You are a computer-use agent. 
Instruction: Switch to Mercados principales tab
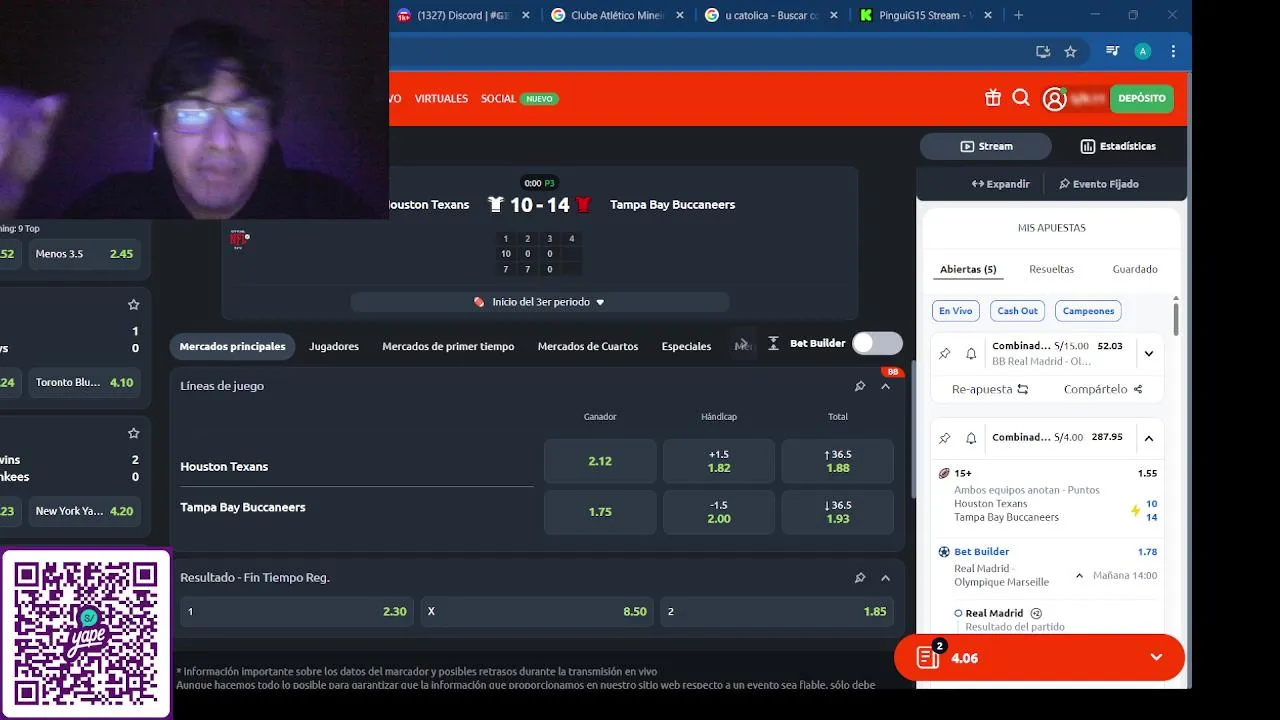(x=232, y=346)
